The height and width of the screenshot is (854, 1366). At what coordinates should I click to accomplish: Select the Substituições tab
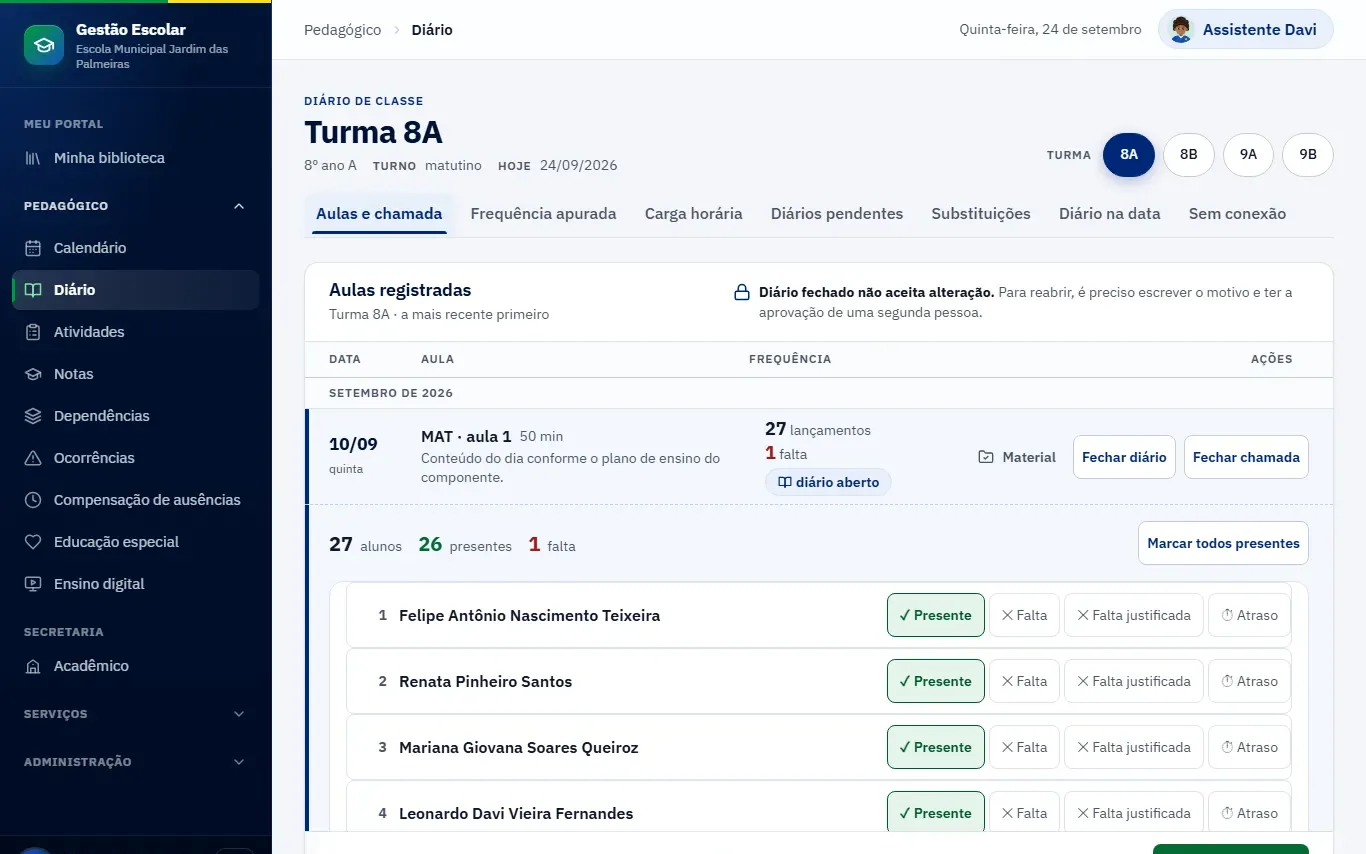981,213
